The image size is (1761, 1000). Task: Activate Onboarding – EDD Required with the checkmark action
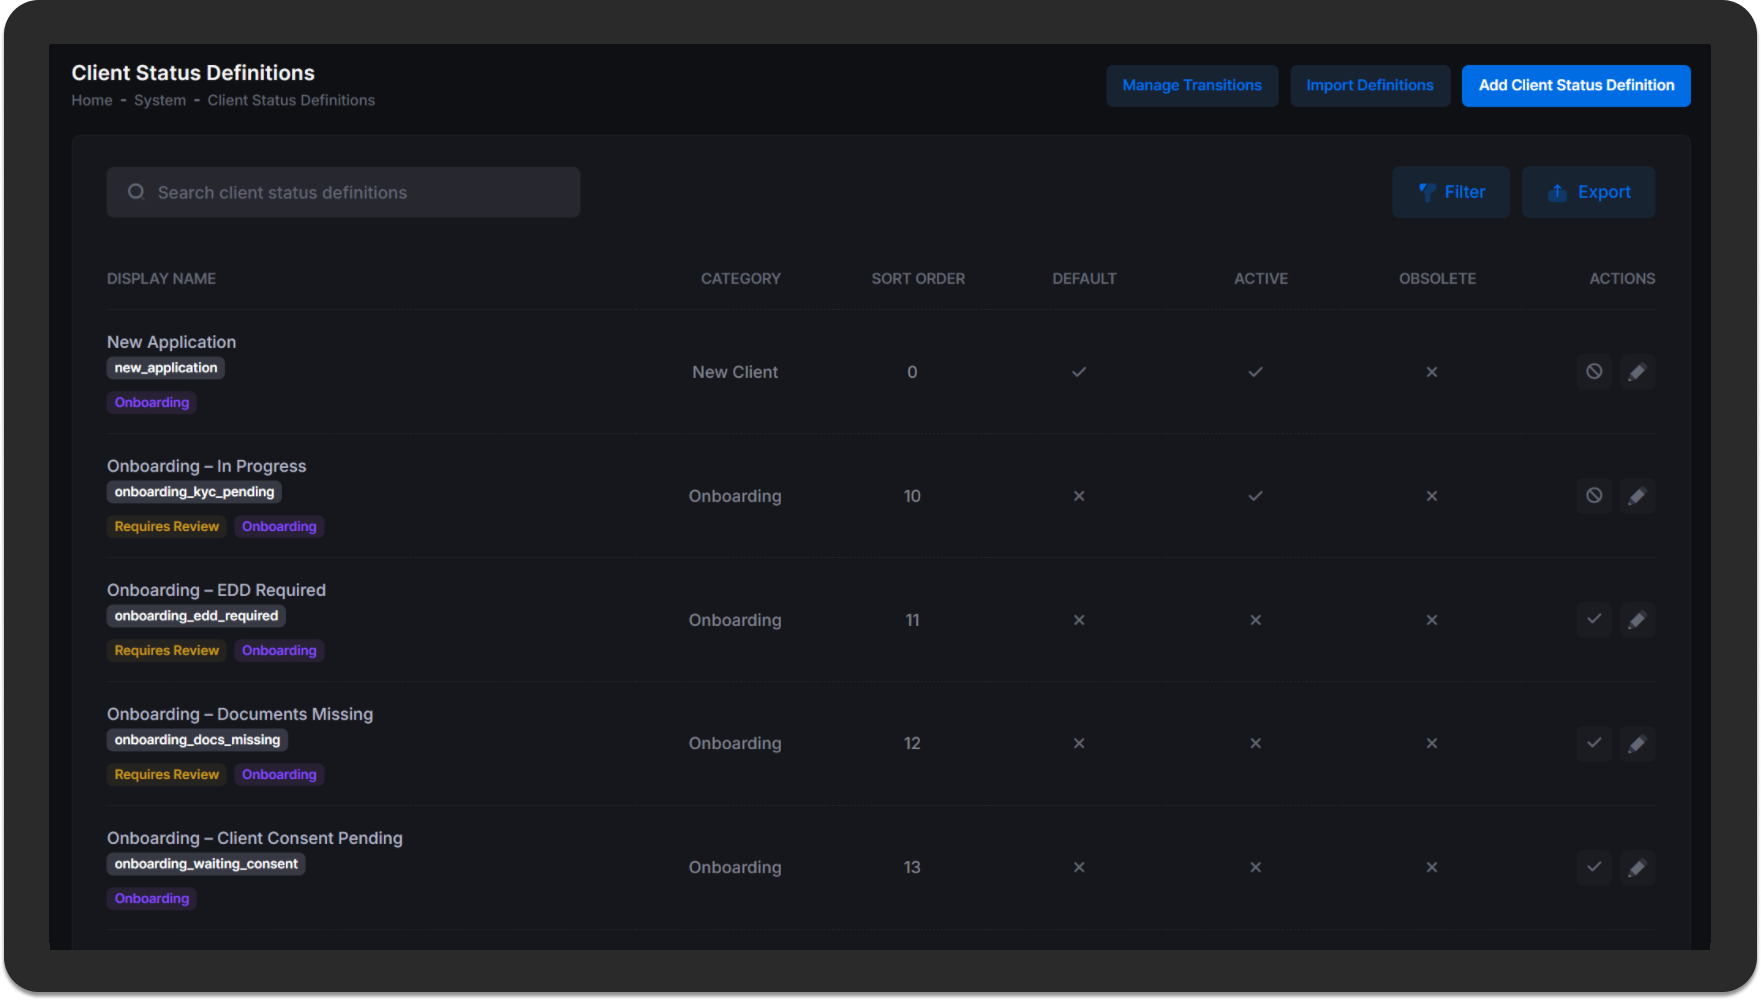pyautogui.click(x=1594, y=619)
